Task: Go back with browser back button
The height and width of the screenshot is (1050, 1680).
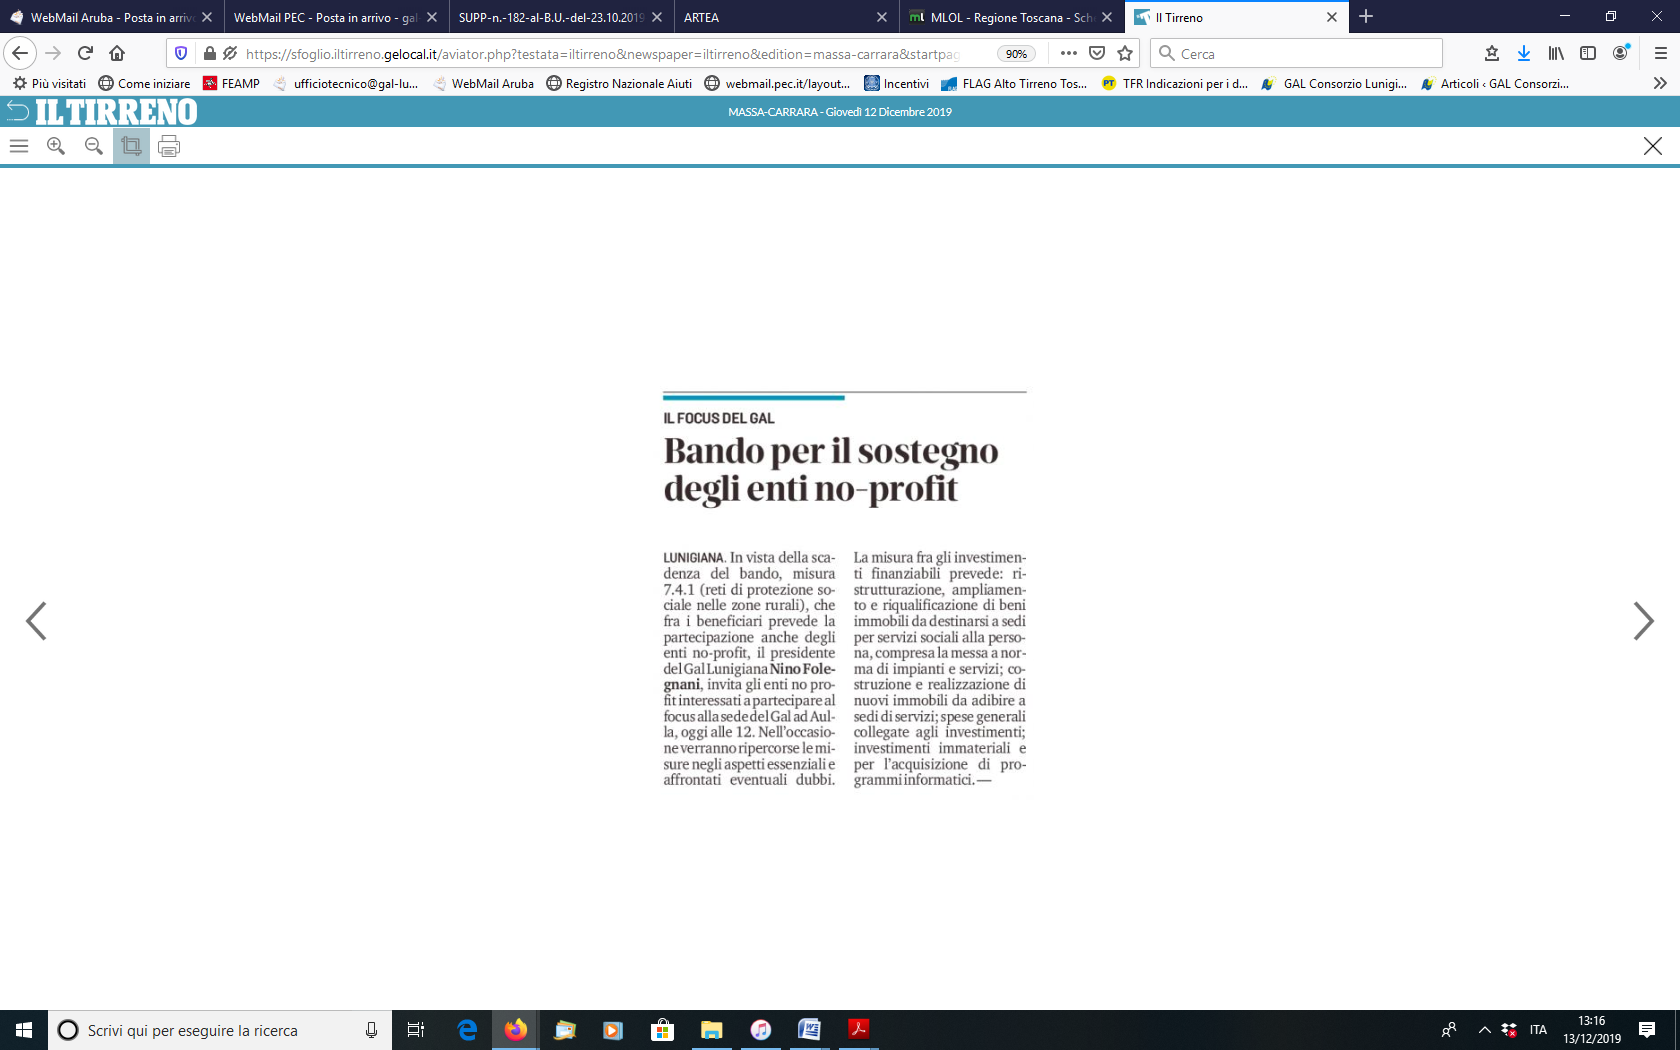Action: (x=20, y=53)
